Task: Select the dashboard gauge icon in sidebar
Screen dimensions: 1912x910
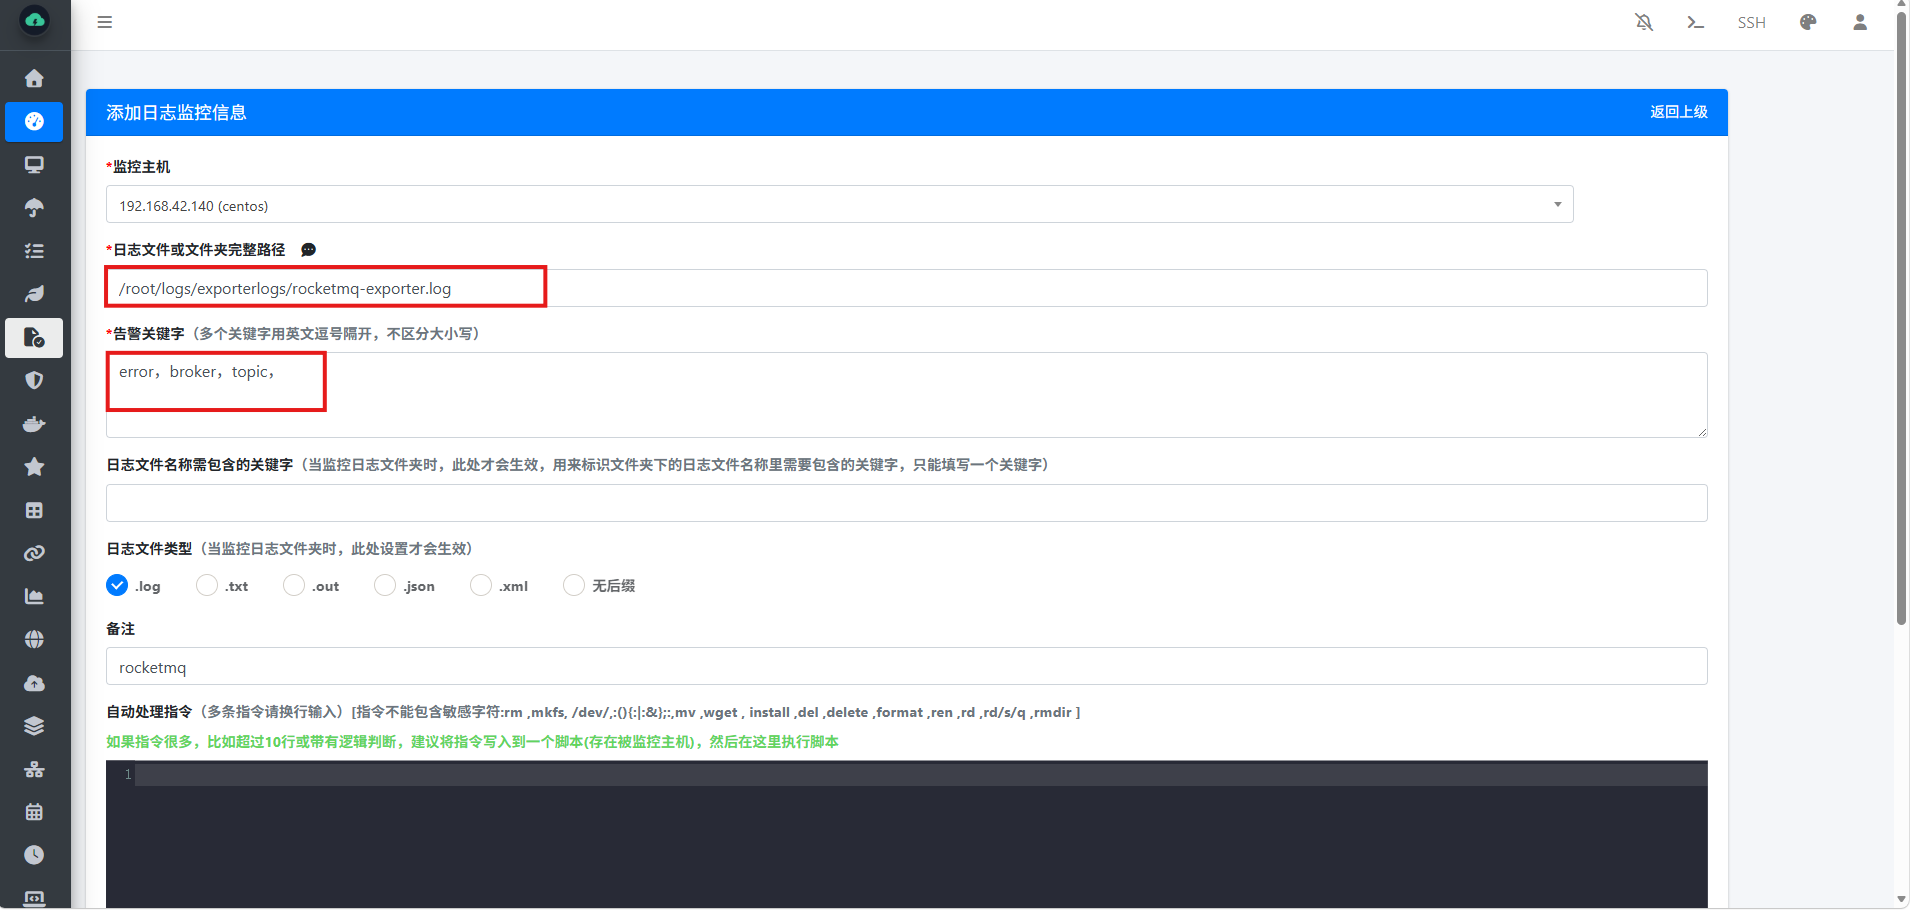Action: (x=34, y=122)
